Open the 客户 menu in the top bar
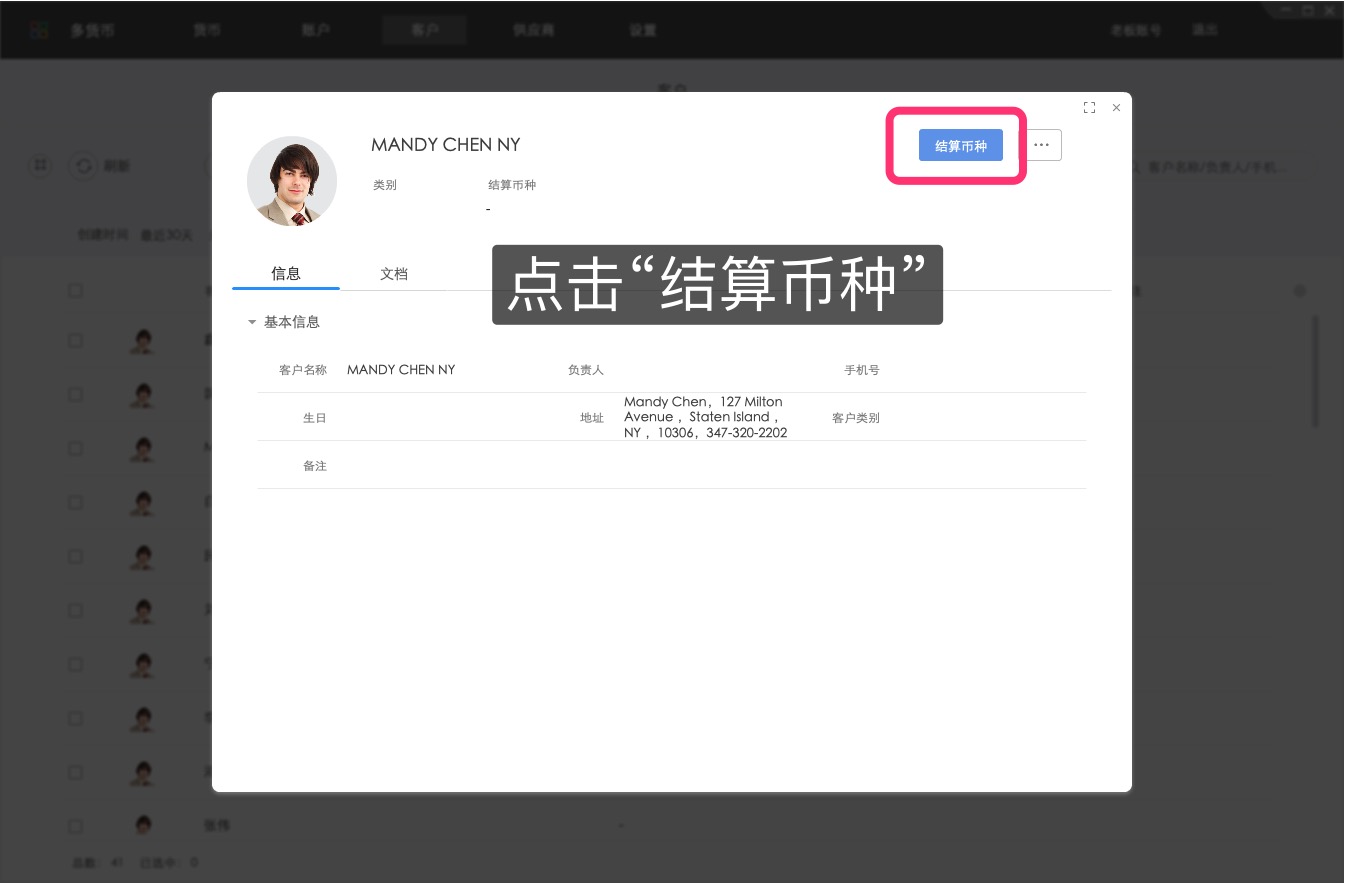The height and width of the screenshot is (883, 1345). pos(424,30)
